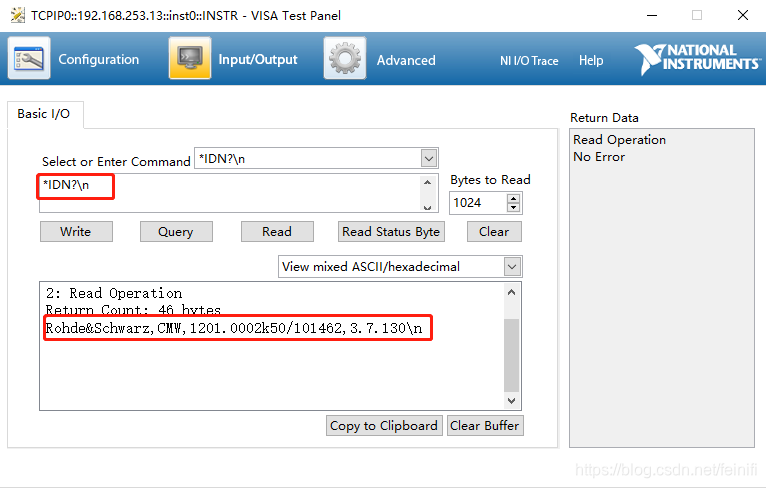Select the Input/Output monitor icon
This screenshot has height=488, width=766.
pyautogui.click(x=190, y=58)
